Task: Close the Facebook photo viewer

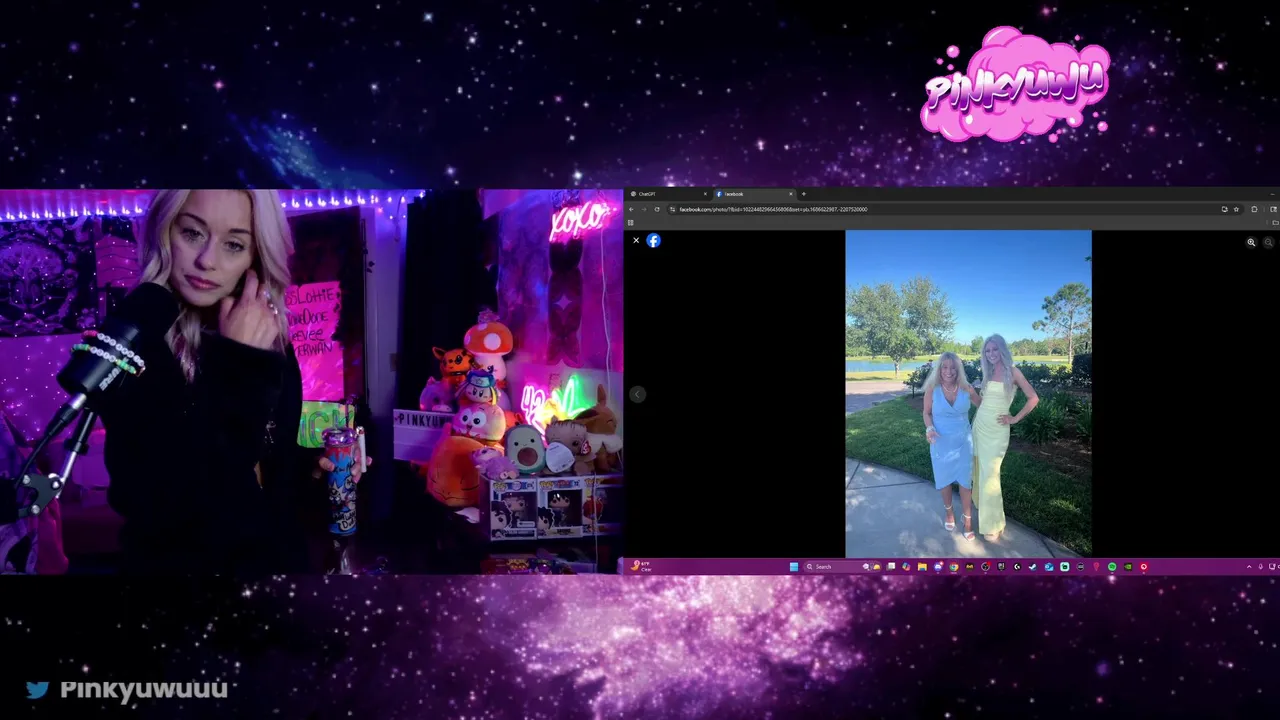Action: (x=636, y=240)
